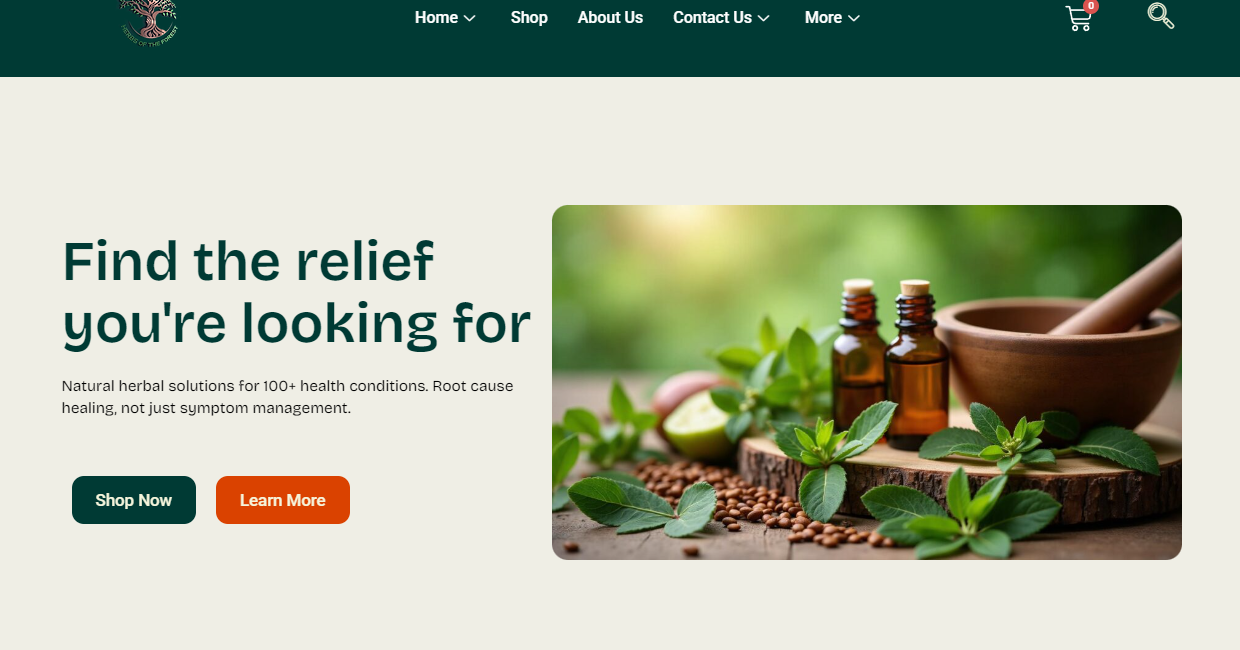The height and width of the screenshot is (650, 1240).
Task: Select the Contact Us menu label
Action: 712,17
